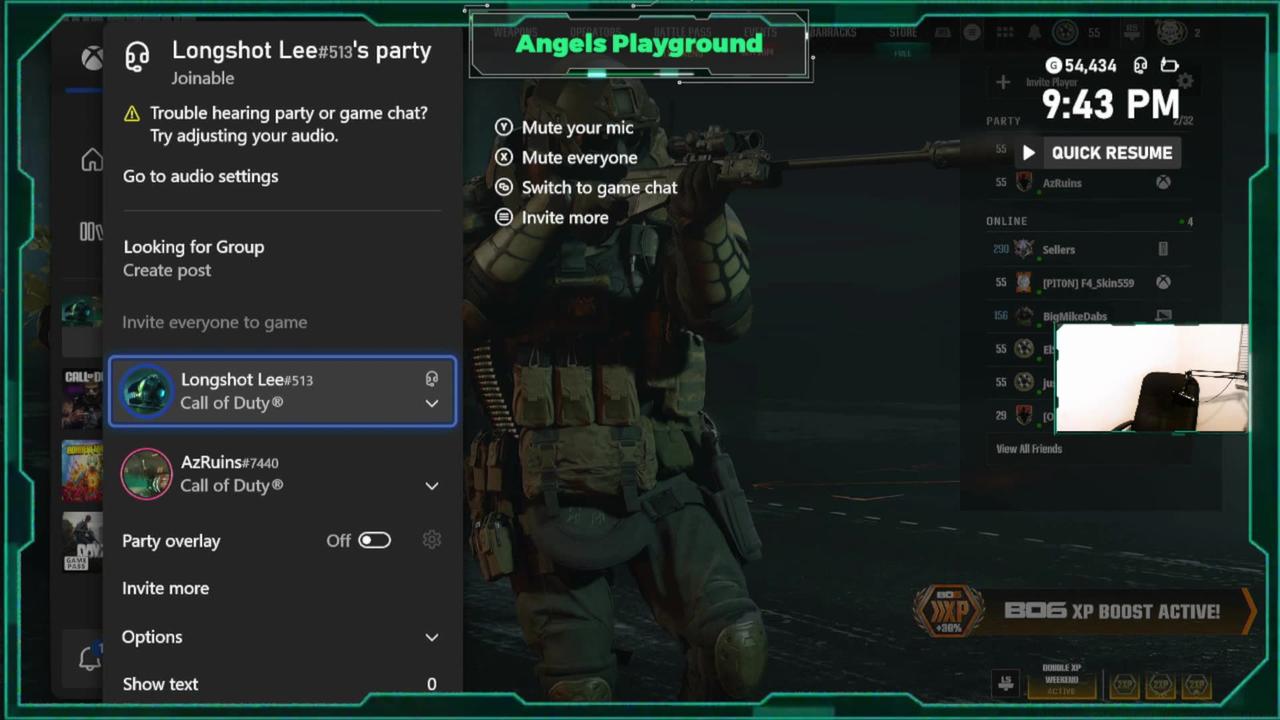The width and height of the screenshot is (1280, 720).
Task: Switch to the Barracks tab in game menu
Action: [832, 33]
